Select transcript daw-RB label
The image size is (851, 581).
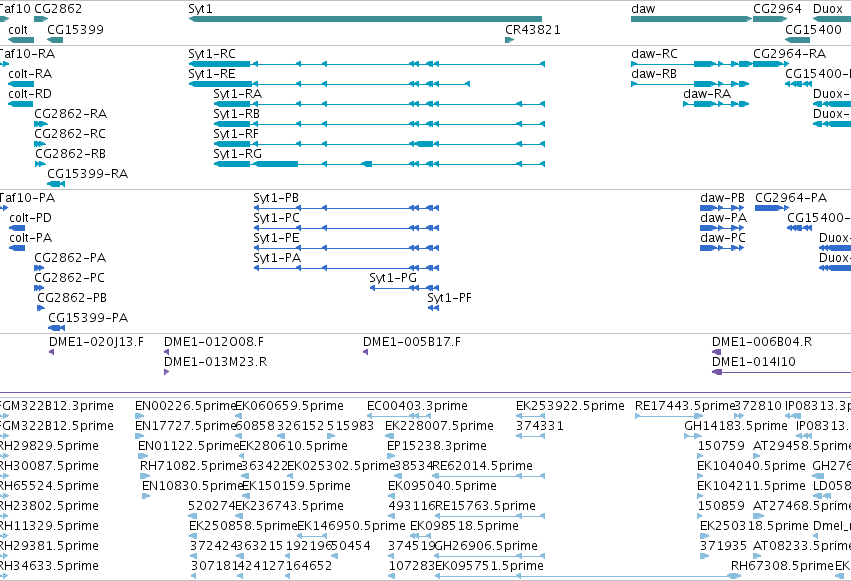click(x=653, y=74)
